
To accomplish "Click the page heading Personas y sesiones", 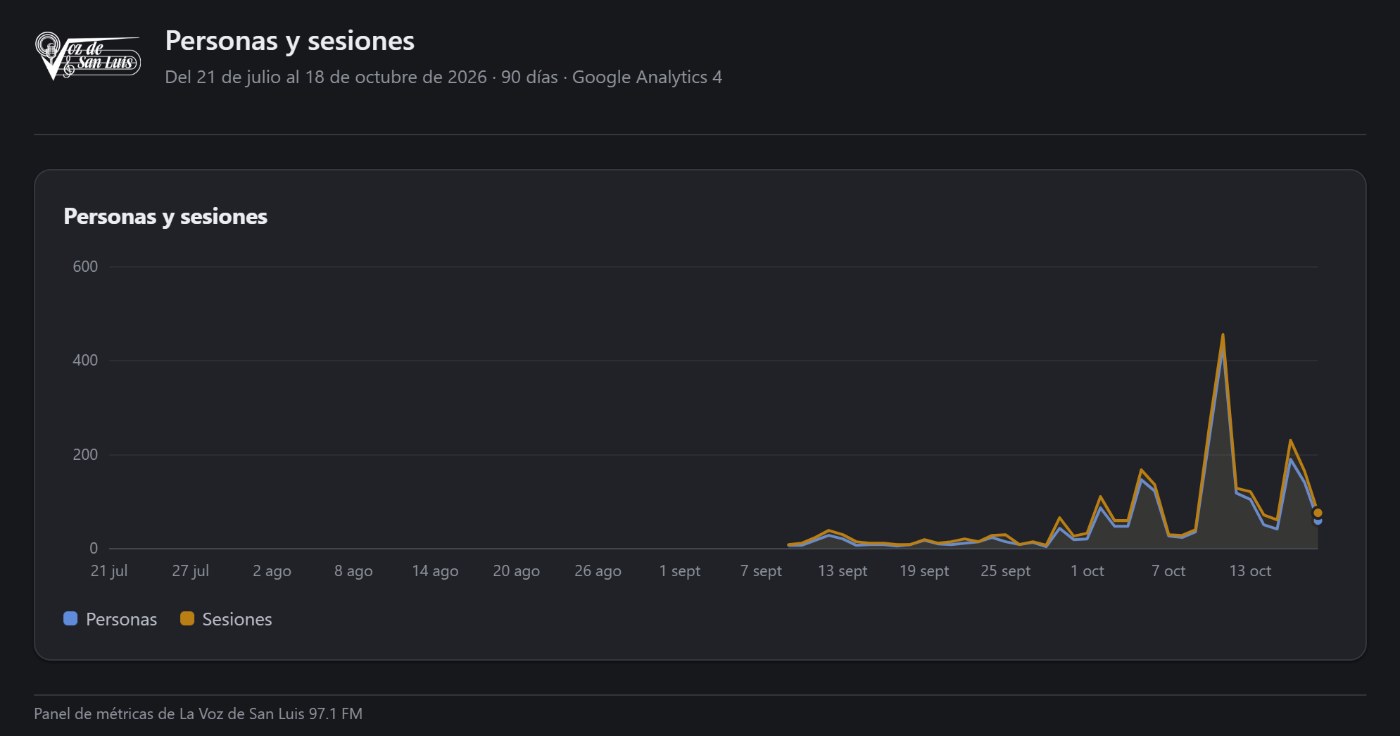I will click(289, 41).
